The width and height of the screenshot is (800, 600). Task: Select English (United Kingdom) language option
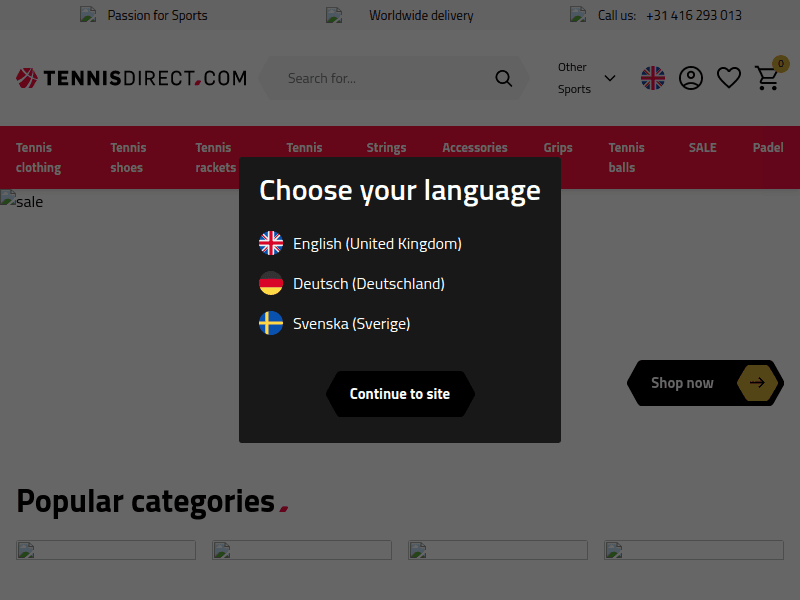(377, 243)
